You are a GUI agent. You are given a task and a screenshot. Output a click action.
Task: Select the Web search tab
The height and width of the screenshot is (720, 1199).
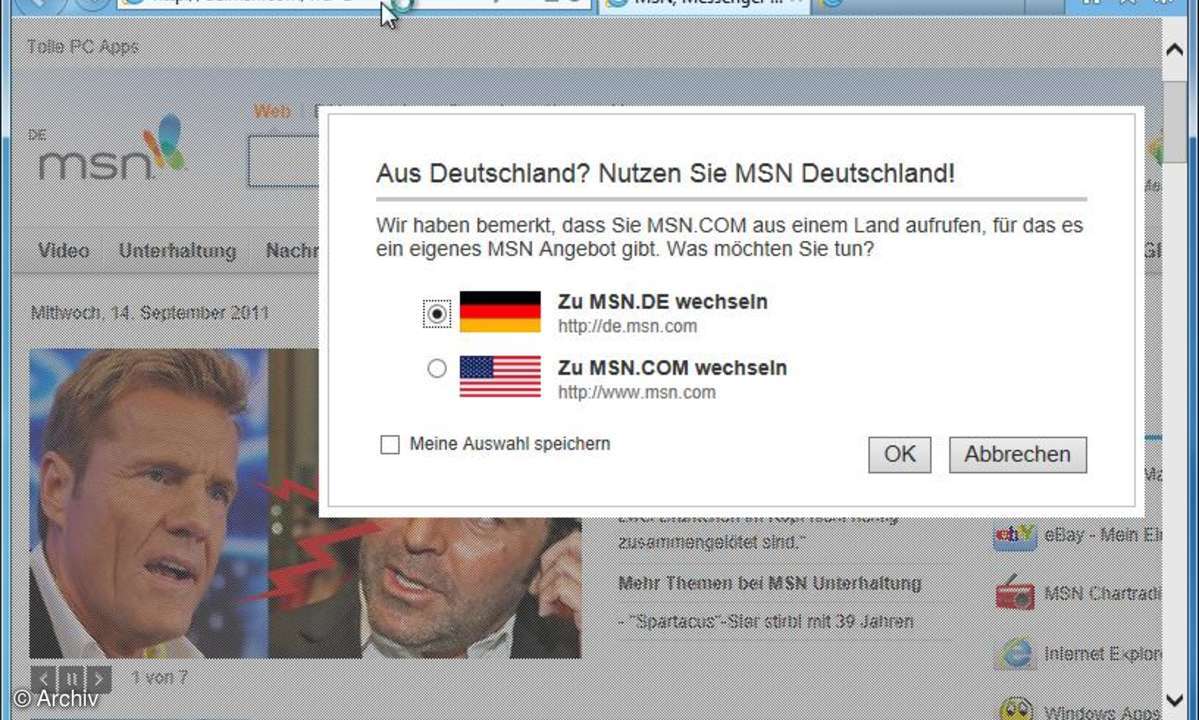272,112
